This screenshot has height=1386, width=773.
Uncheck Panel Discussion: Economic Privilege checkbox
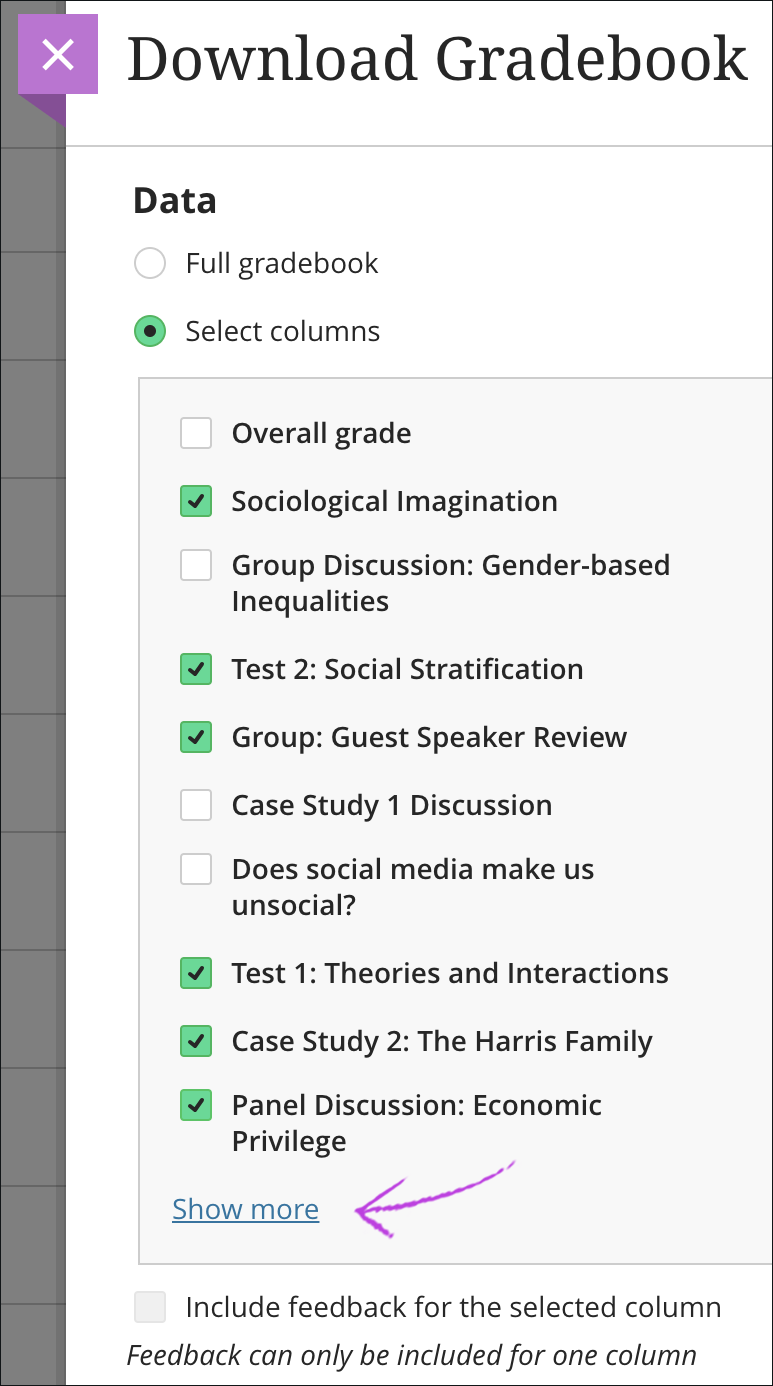click(x=196, y=1106)
